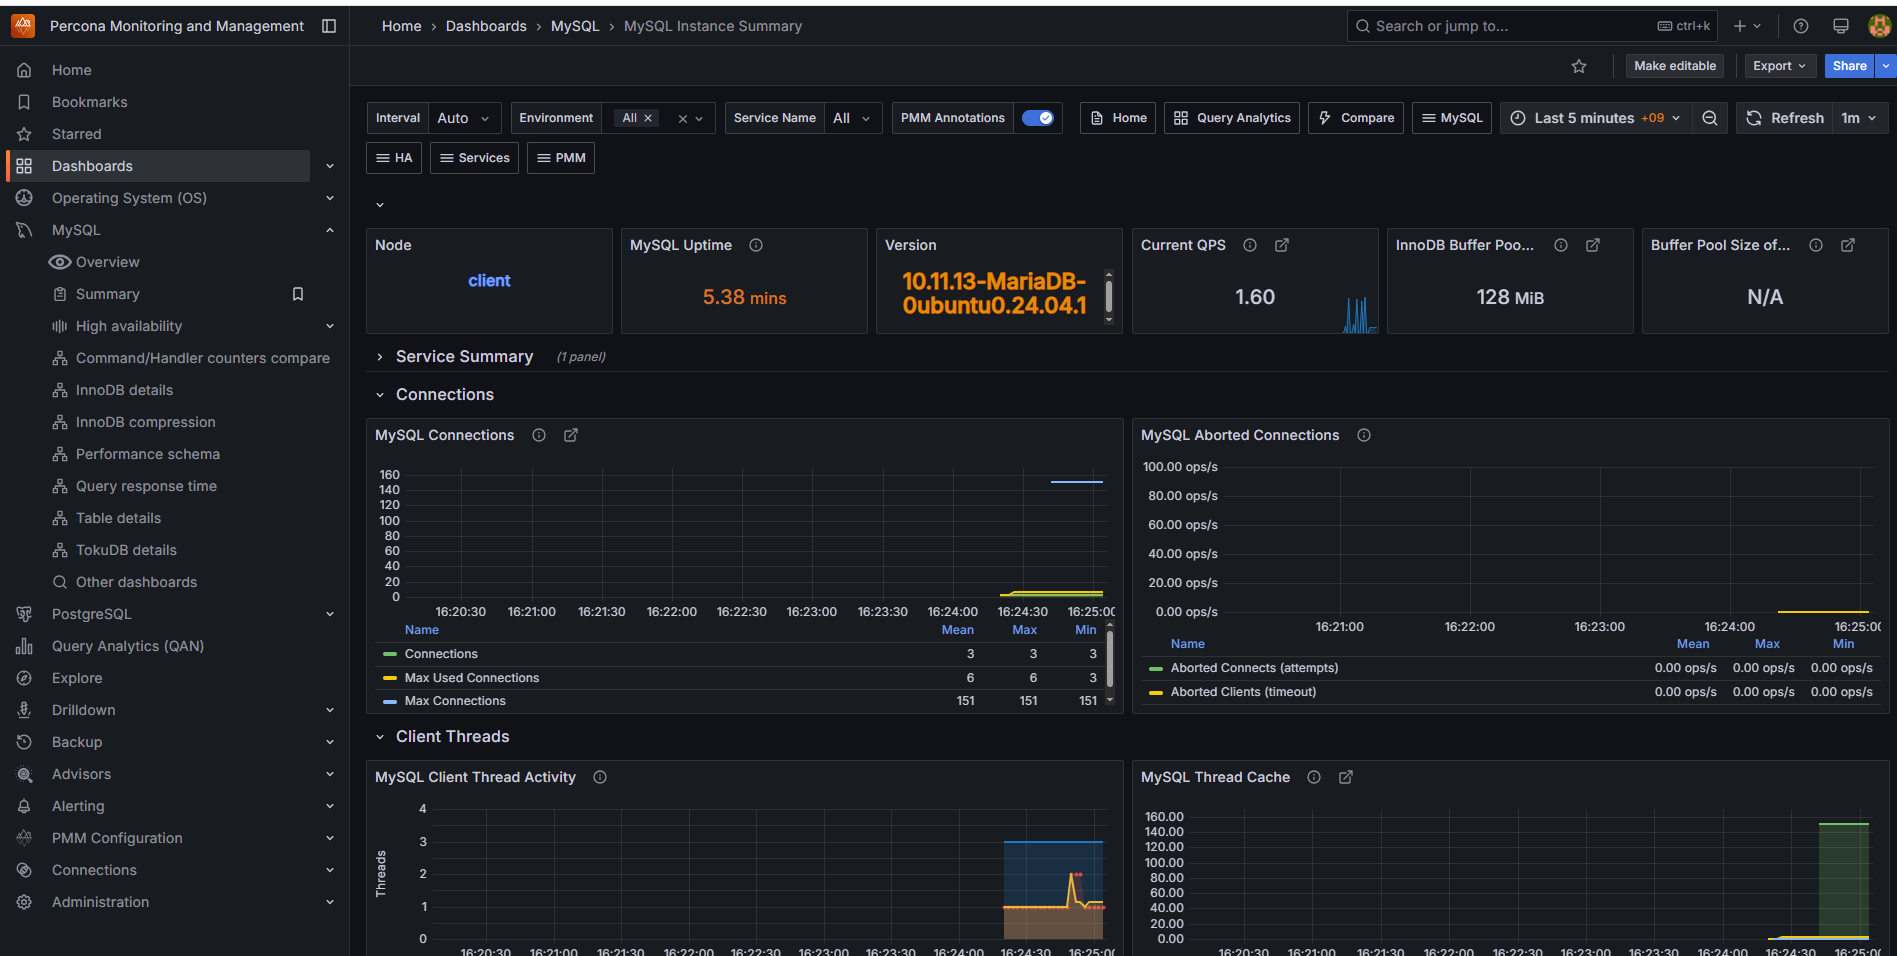Image resolution: width=1897 pixels, height=956 pixels.
Task: Show MySQL Aborted Connections info icon
Action: 1364,435
